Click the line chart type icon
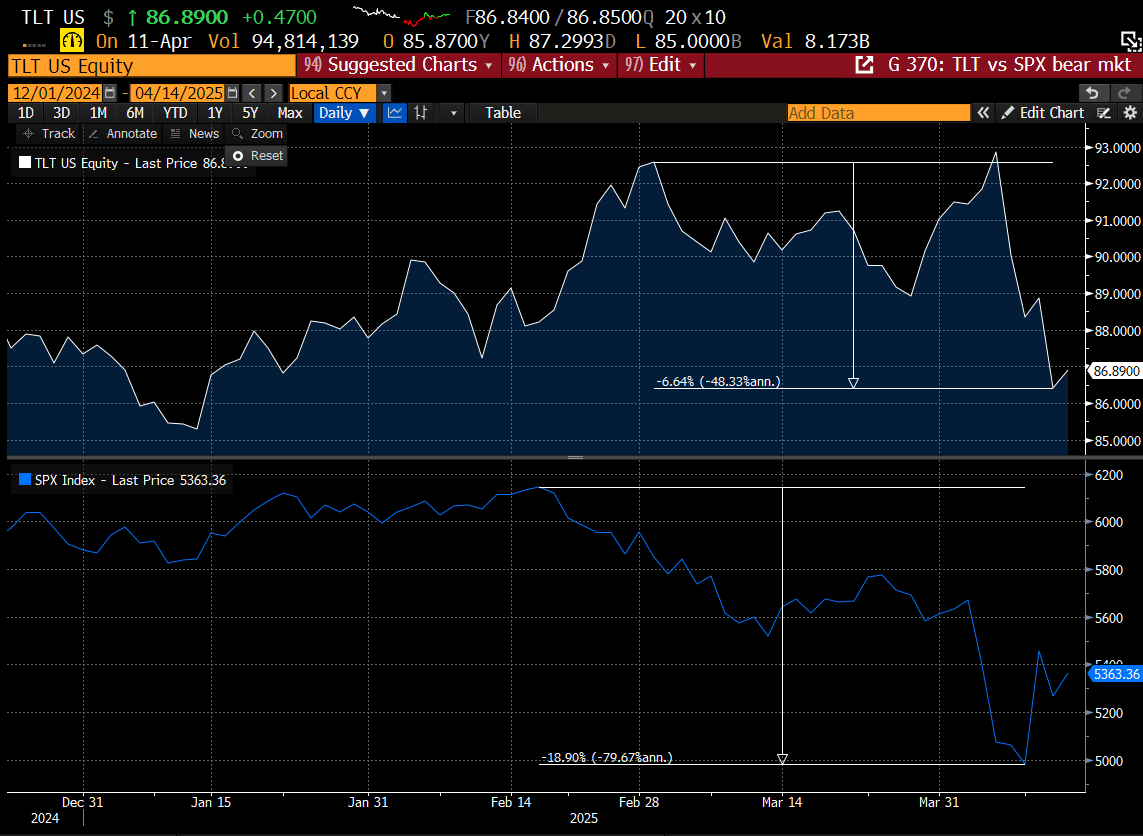The width and height of the screenshot is (1143, 836). click(394, 113)
